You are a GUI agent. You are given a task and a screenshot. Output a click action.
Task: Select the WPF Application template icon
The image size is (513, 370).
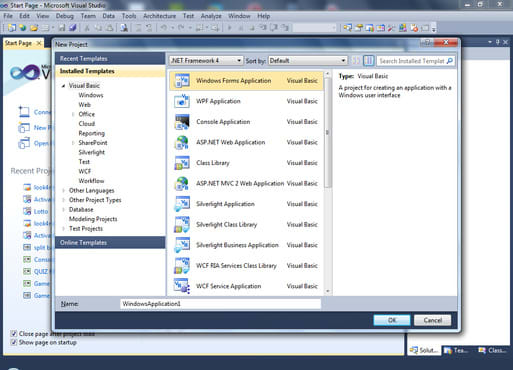tap(182, 101)
